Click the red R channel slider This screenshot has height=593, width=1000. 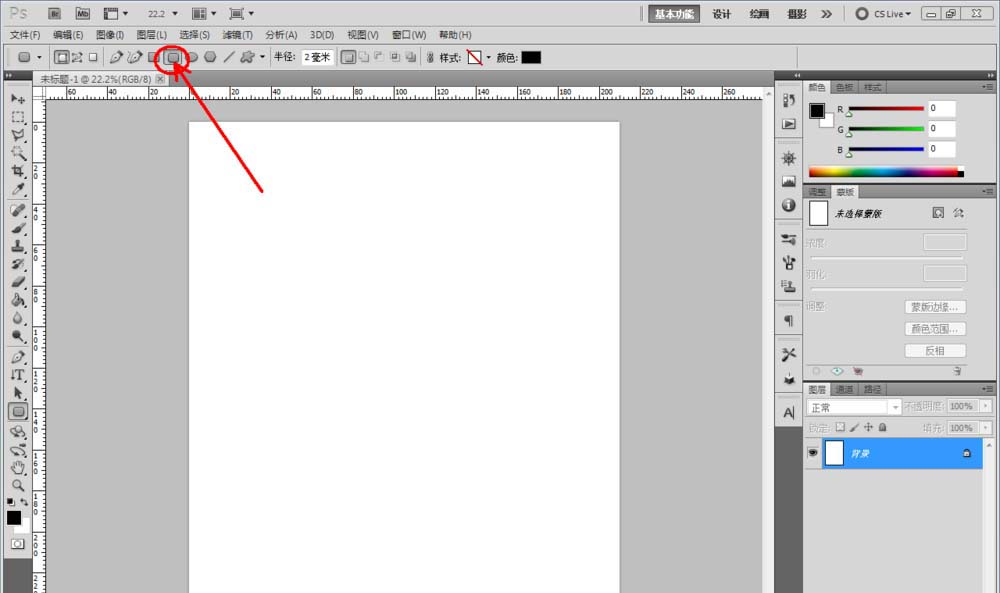click(x=885, y=109)
